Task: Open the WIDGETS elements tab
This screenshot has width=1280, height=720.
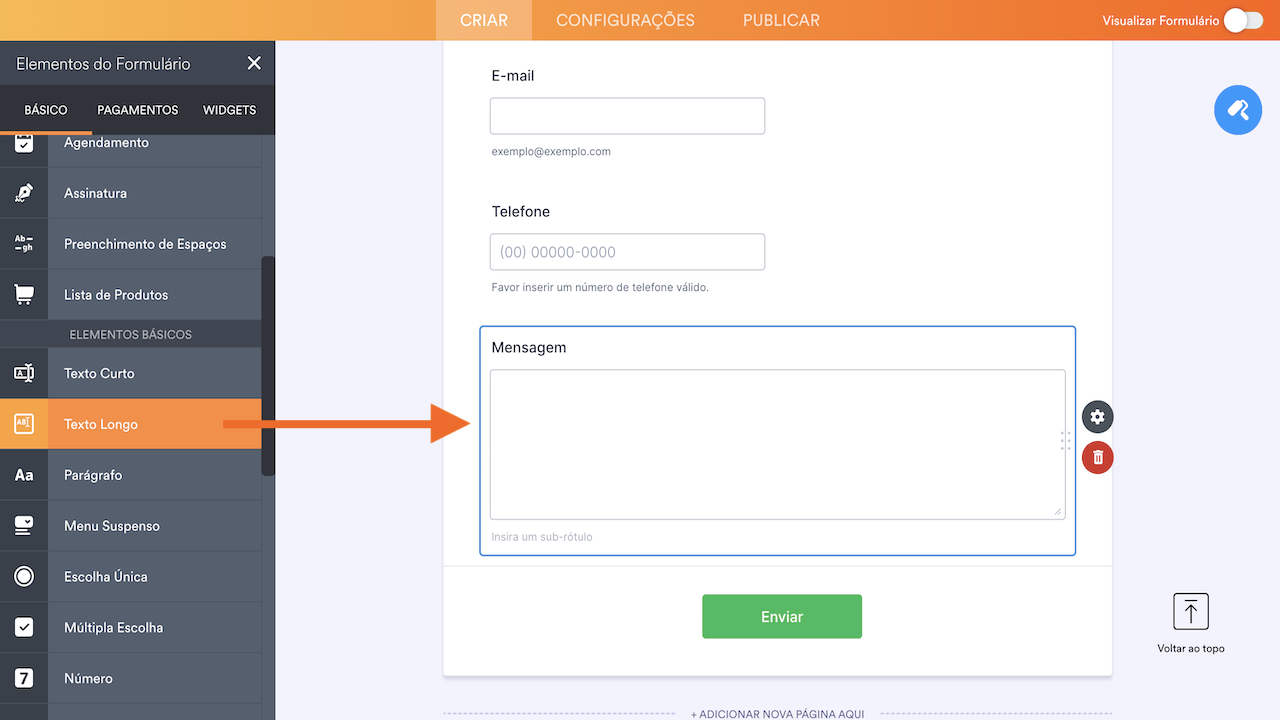Action: click(x=230, y=110)
